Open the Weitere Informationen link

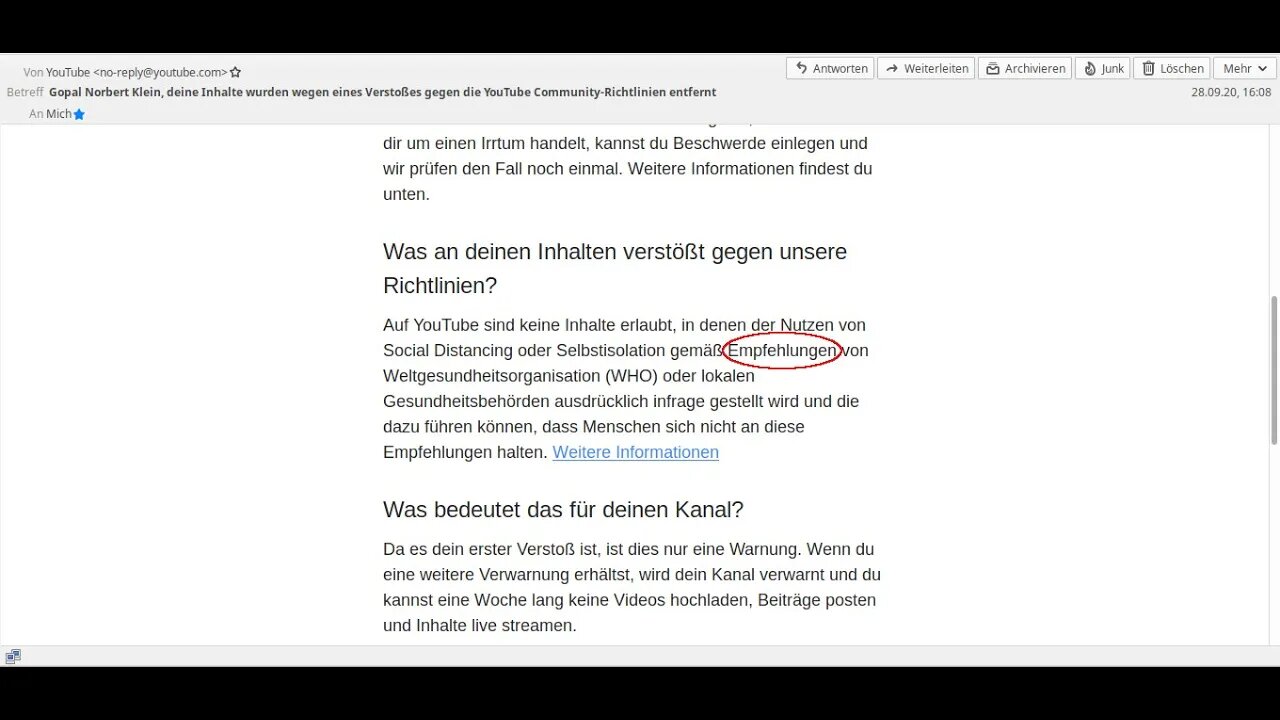(636, 452)
